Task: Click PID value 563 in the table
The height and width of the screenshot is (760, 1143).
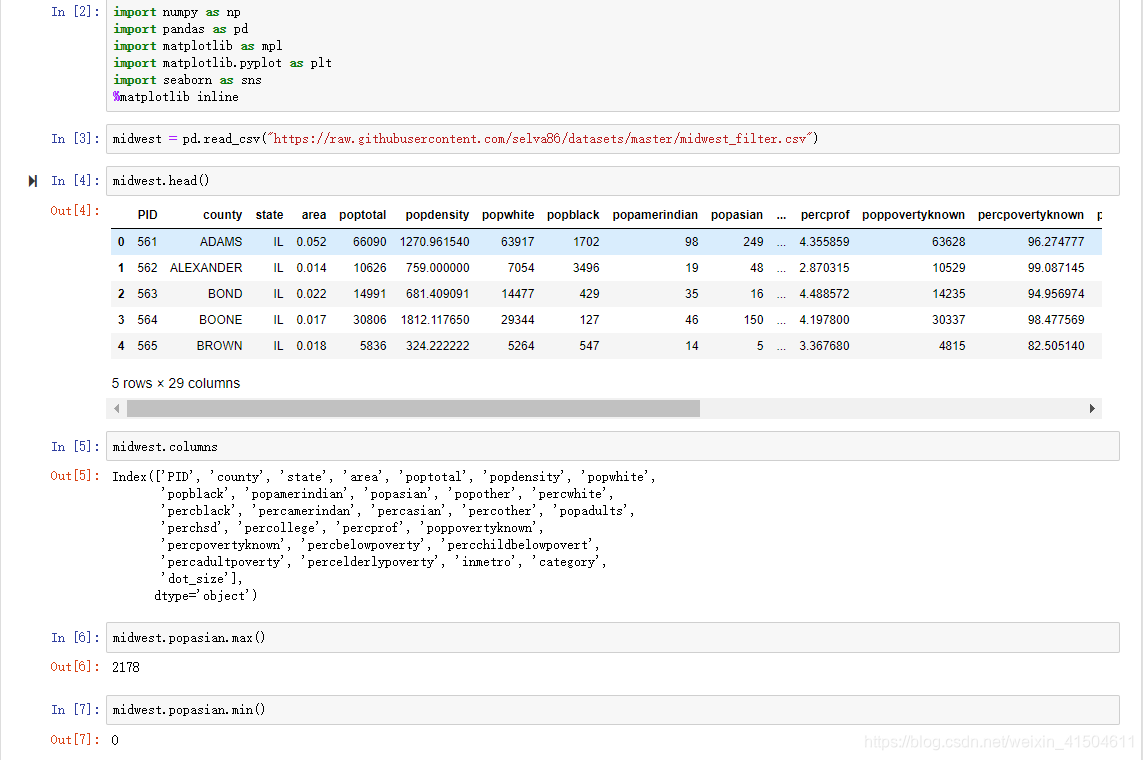Action: 147,294
